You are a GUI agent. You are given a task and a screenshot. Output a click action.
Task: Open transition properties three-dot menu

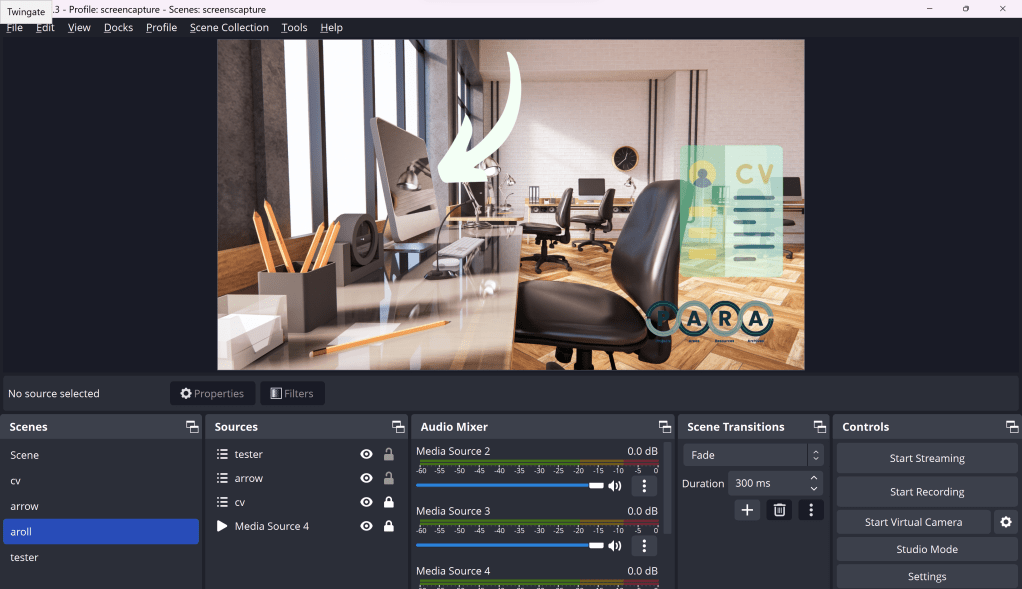pos(811,510)
